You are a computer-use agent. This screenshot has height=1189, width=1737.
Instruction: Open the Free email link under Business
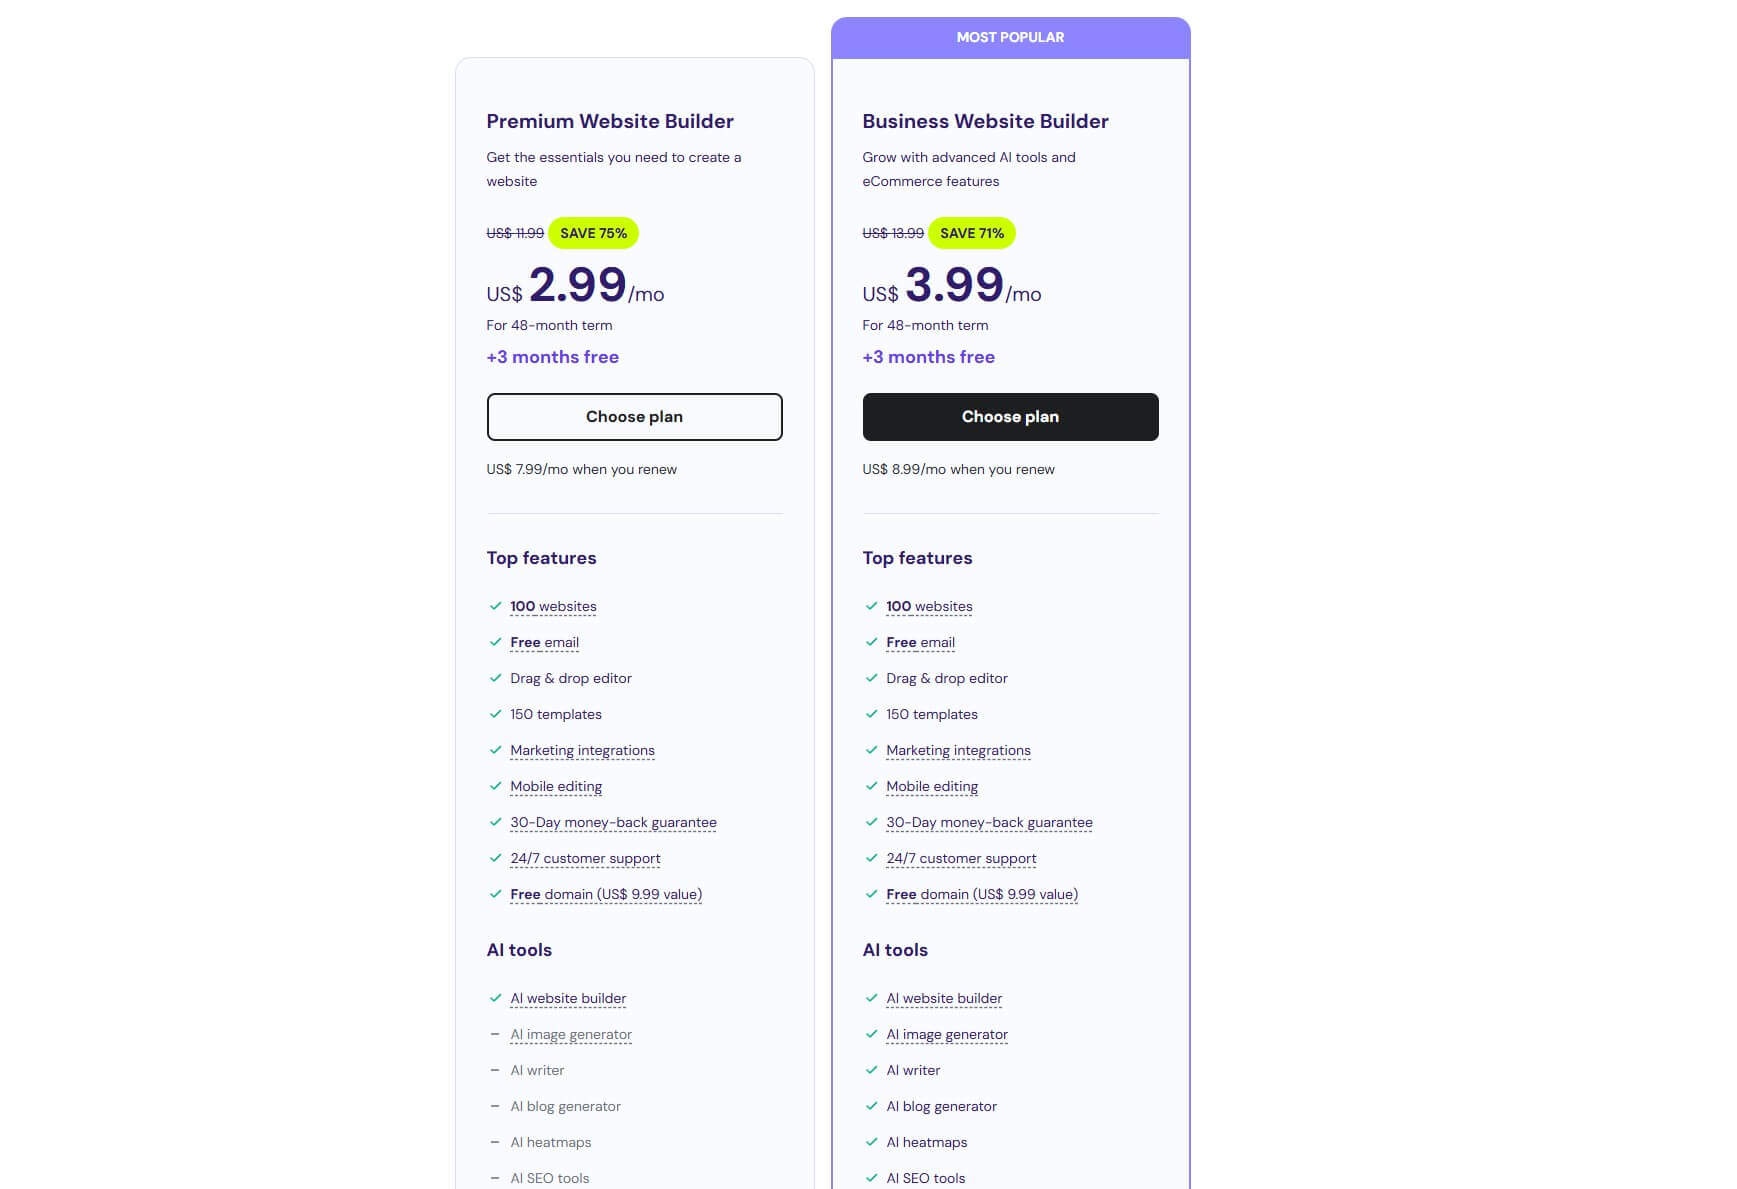(x=920, y=642)
